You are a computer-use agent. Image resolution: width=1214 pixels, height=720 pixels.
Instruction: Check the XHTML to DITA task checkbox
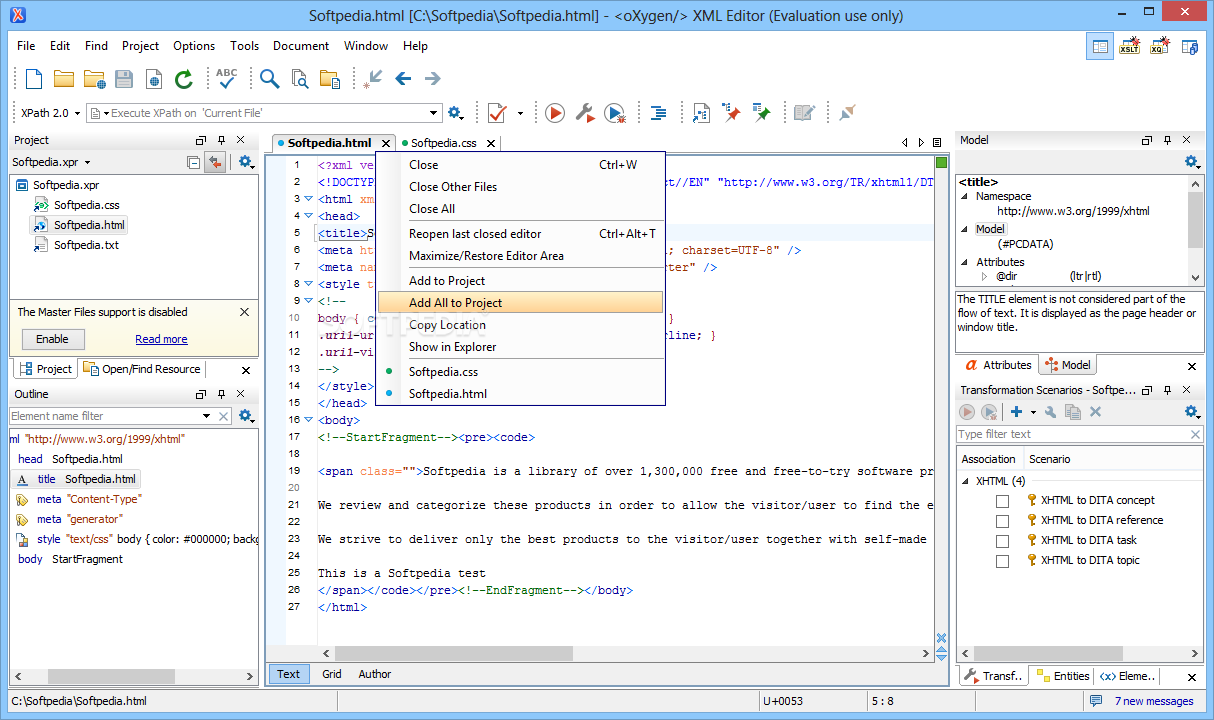coord(1002,541)
